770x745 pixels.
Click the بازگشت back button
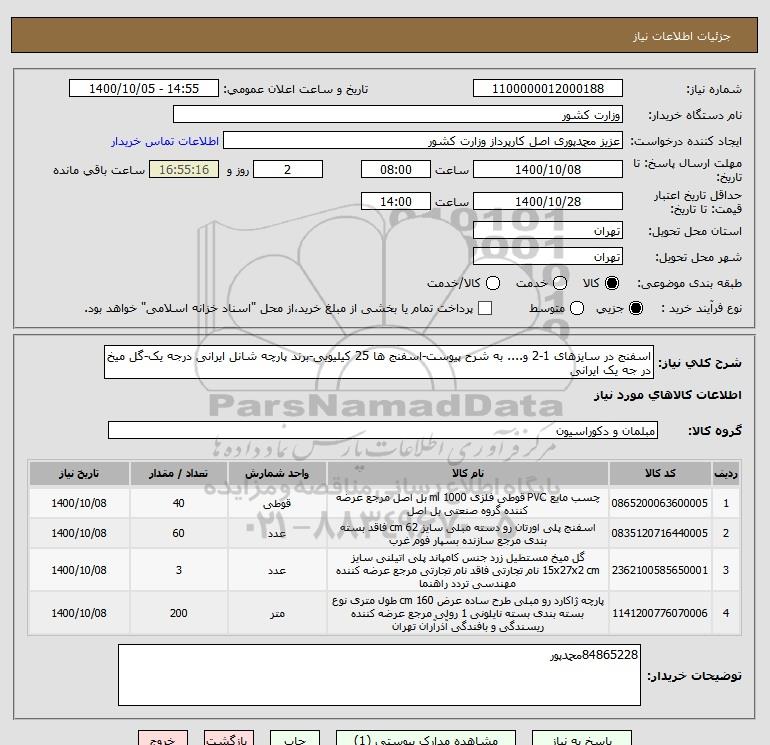(x=229, y=739)
